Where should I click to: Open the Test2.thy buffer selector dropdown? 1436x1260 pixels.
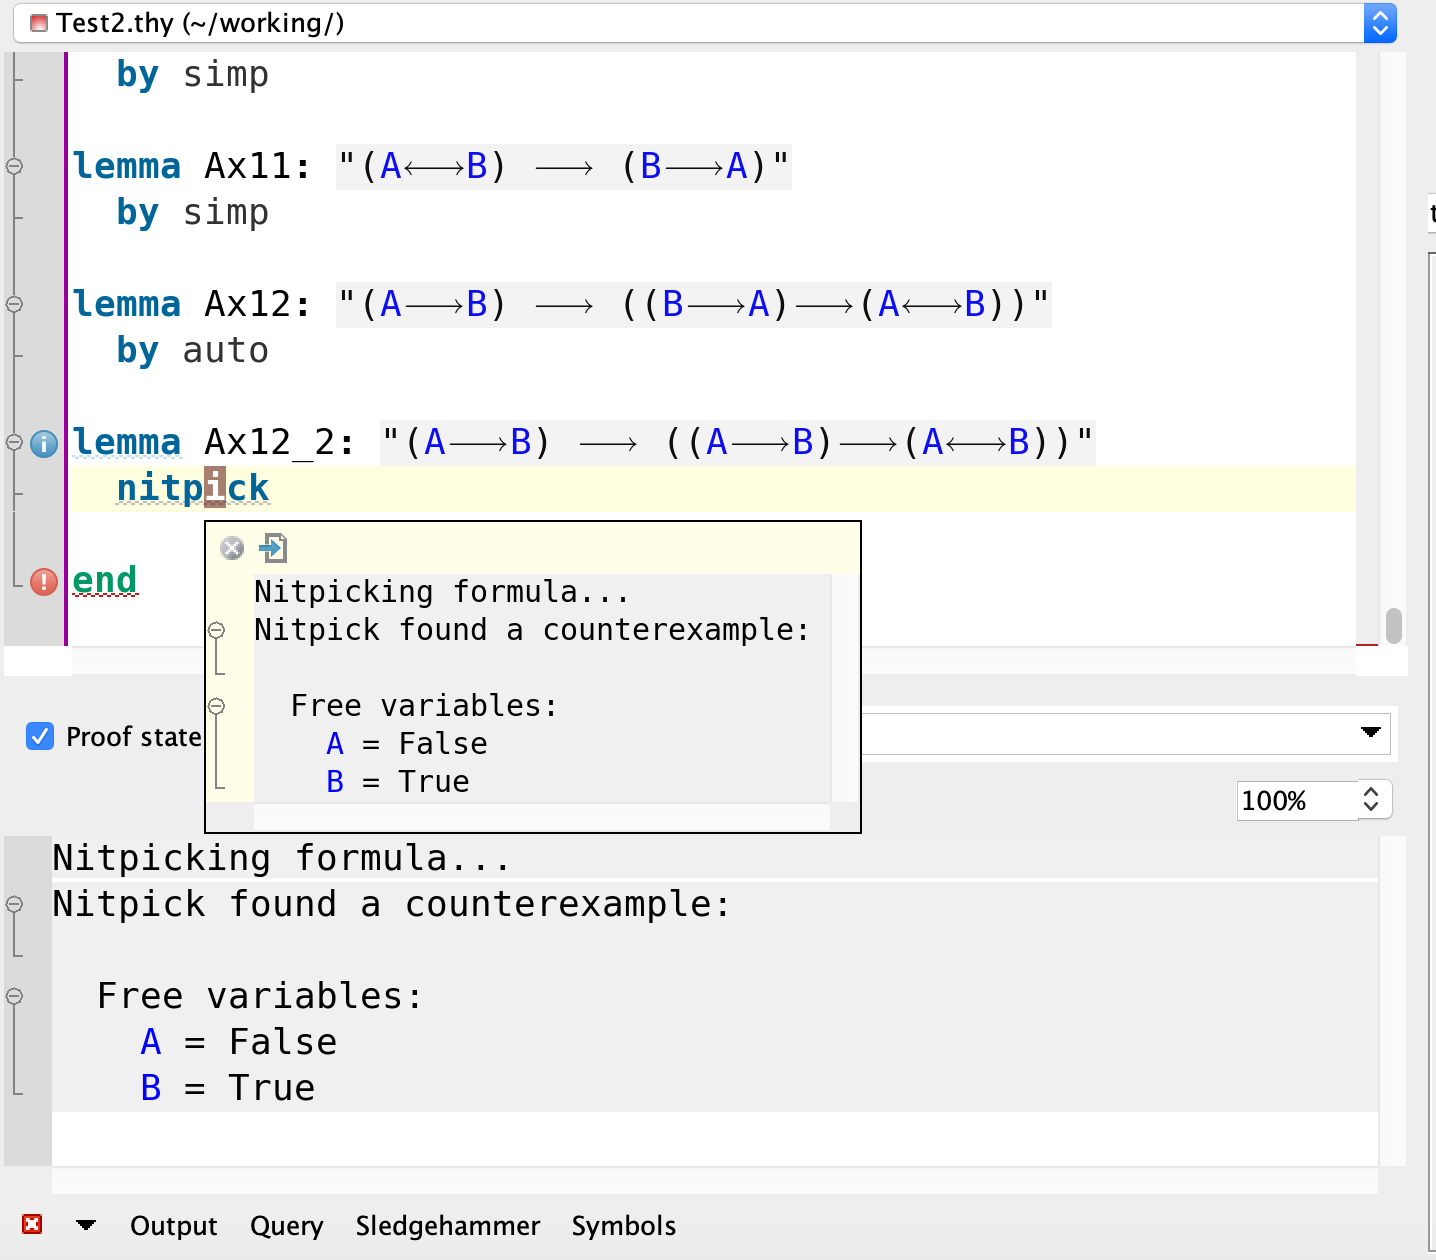click(1380, 23)
